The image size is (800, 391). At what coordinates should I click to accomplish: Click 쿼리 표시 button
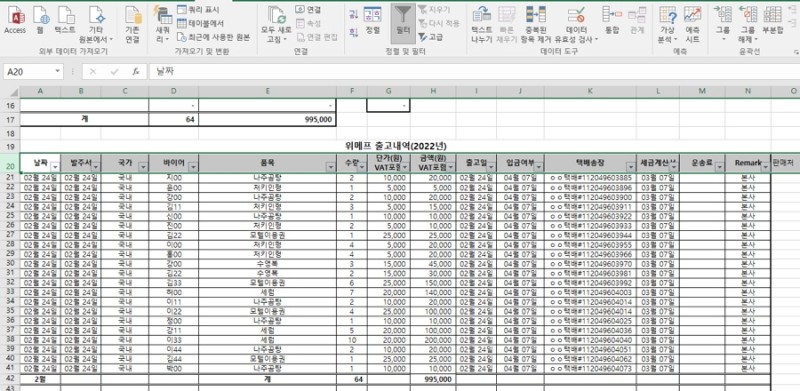(x=199, y=9)
